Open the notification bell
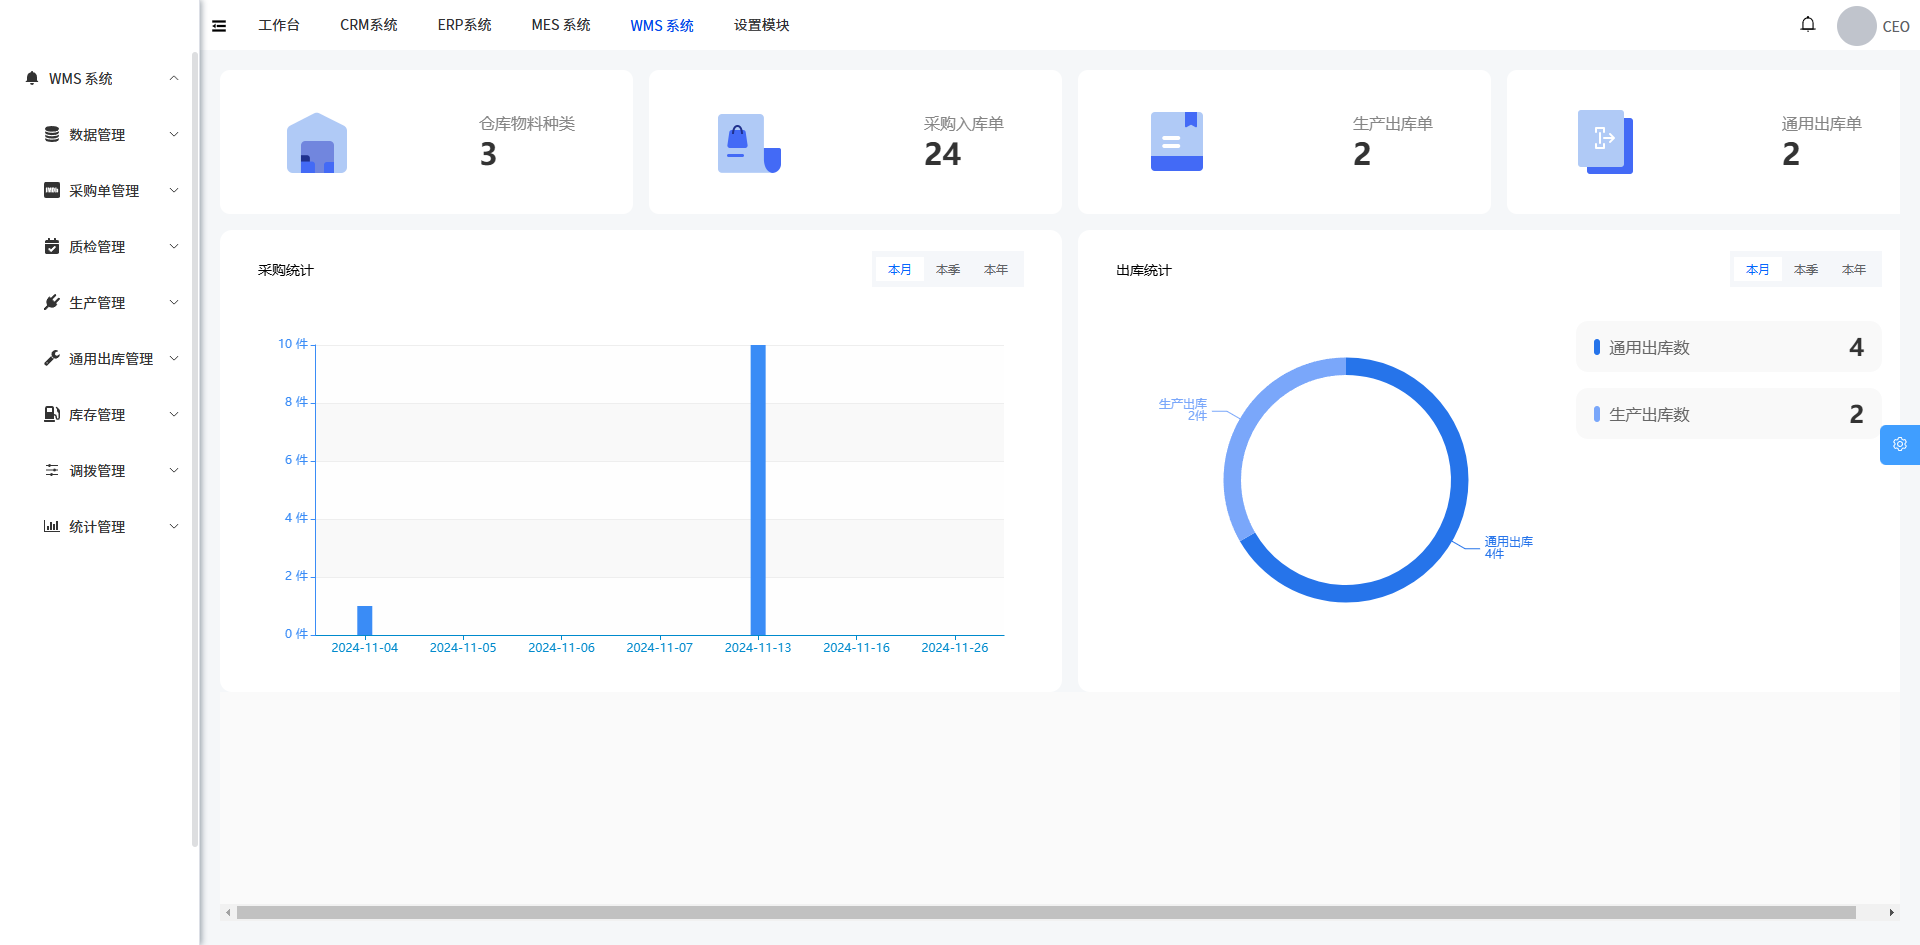This screenshot has width=1920, height=945. (x=1807, y=25)
